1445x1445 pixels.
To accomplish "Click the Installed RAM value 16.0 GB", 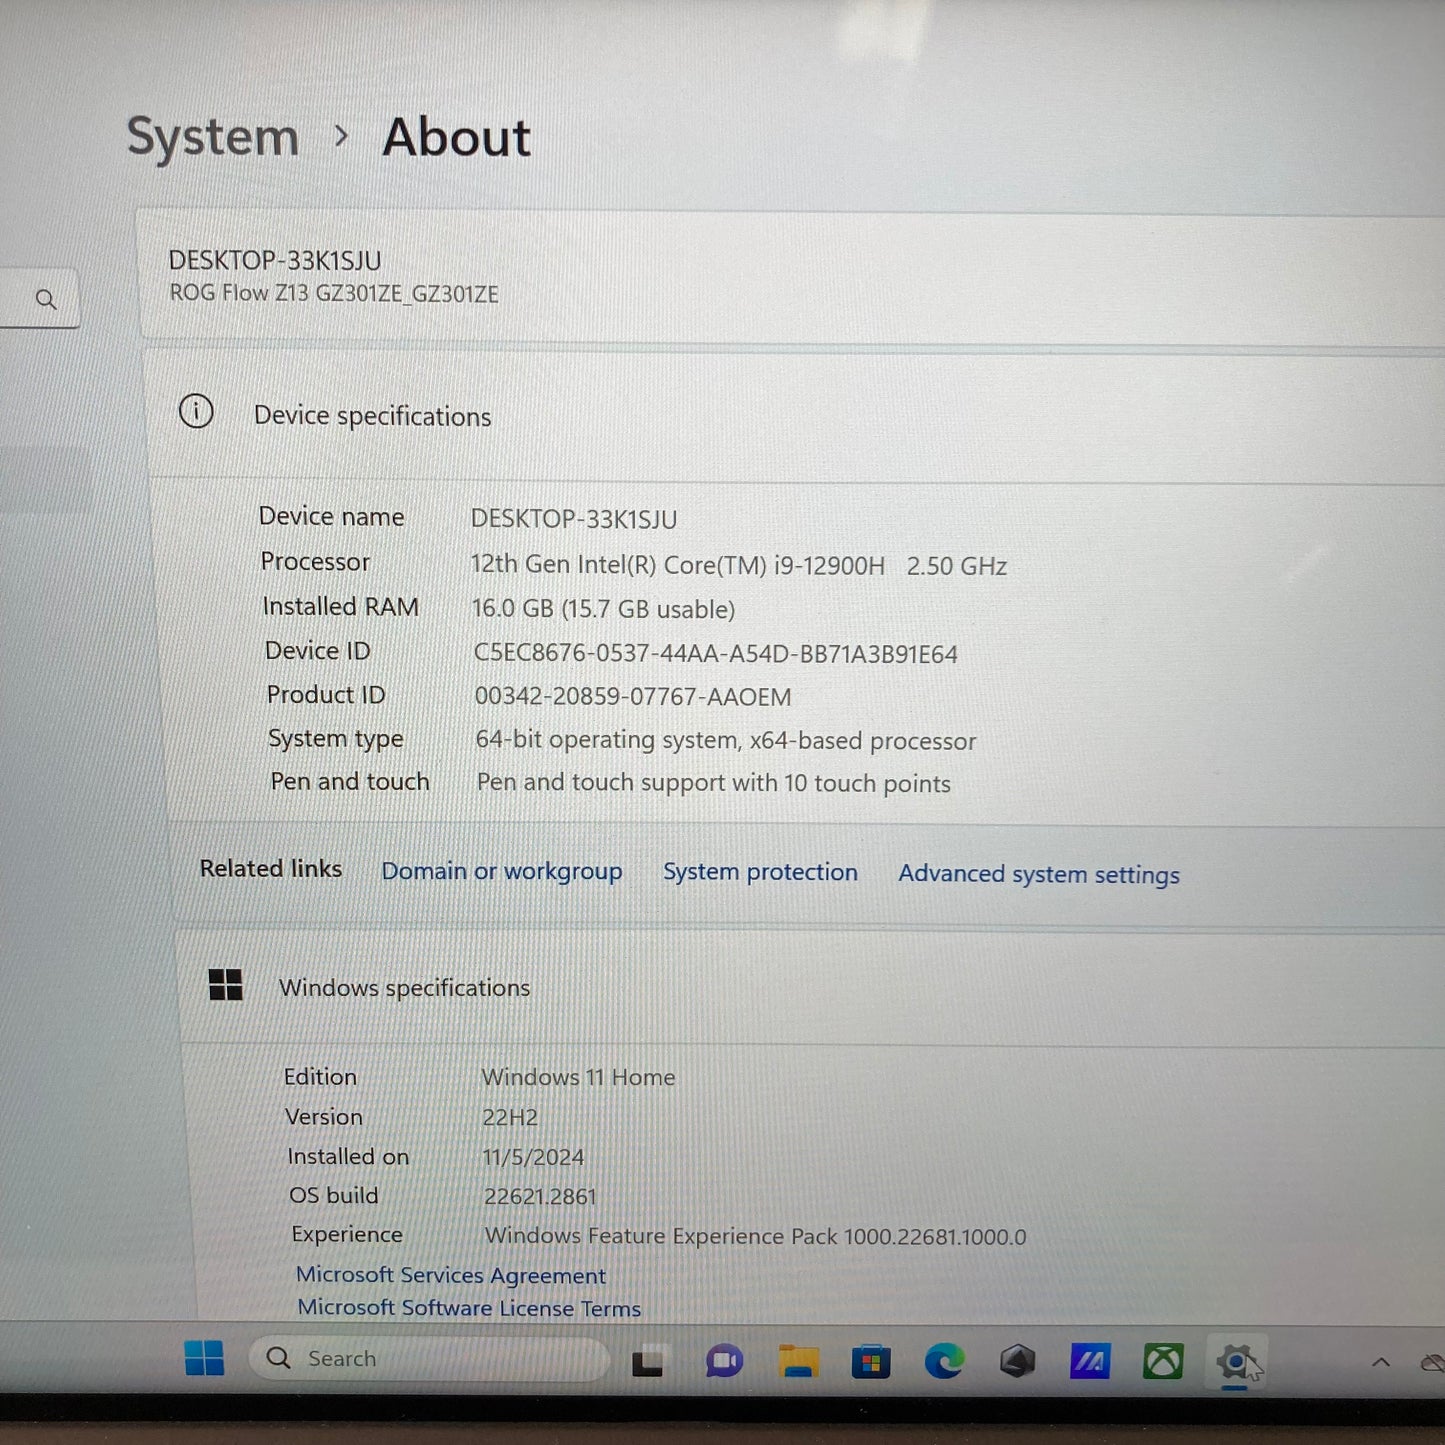I will point(603,609).
